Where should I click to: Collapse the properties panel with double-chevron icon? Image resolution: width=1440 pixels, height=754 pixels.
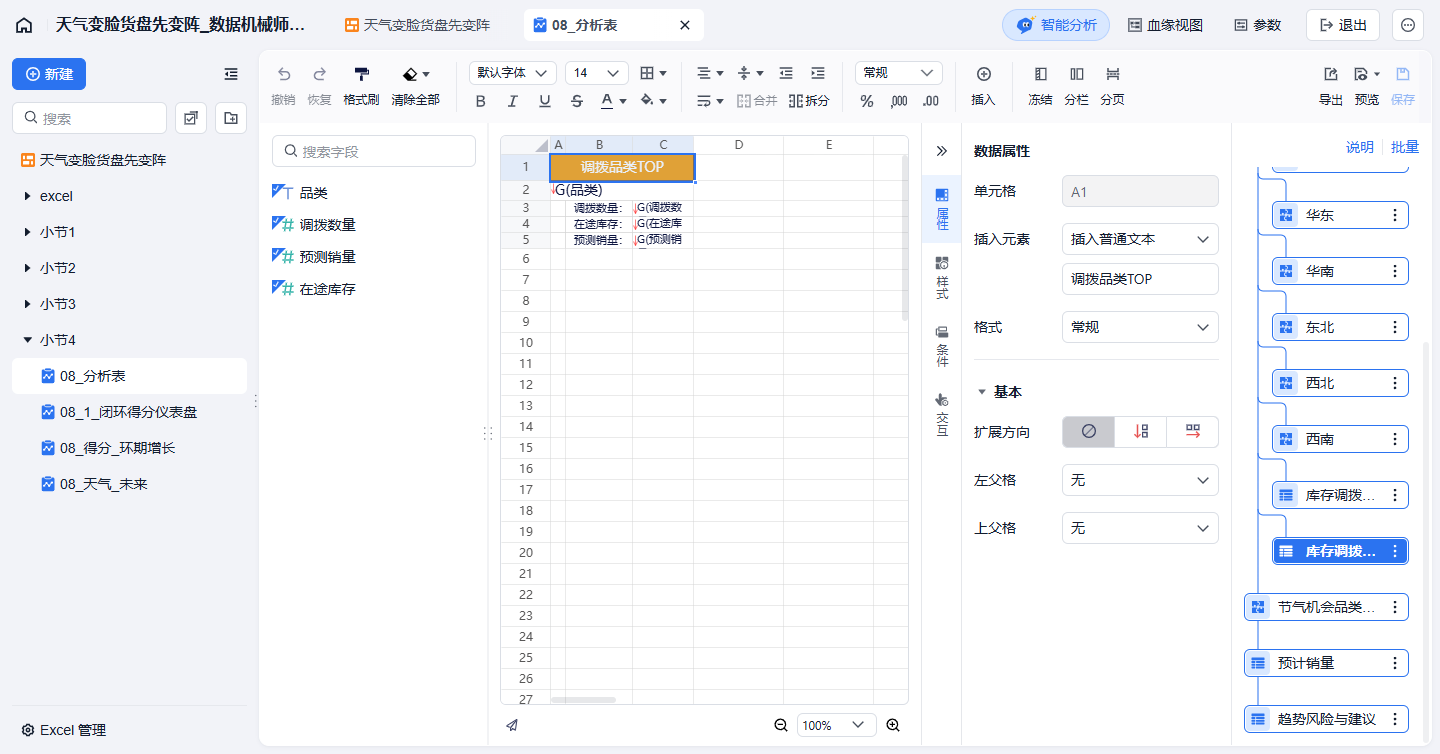[x=941, y=151]
